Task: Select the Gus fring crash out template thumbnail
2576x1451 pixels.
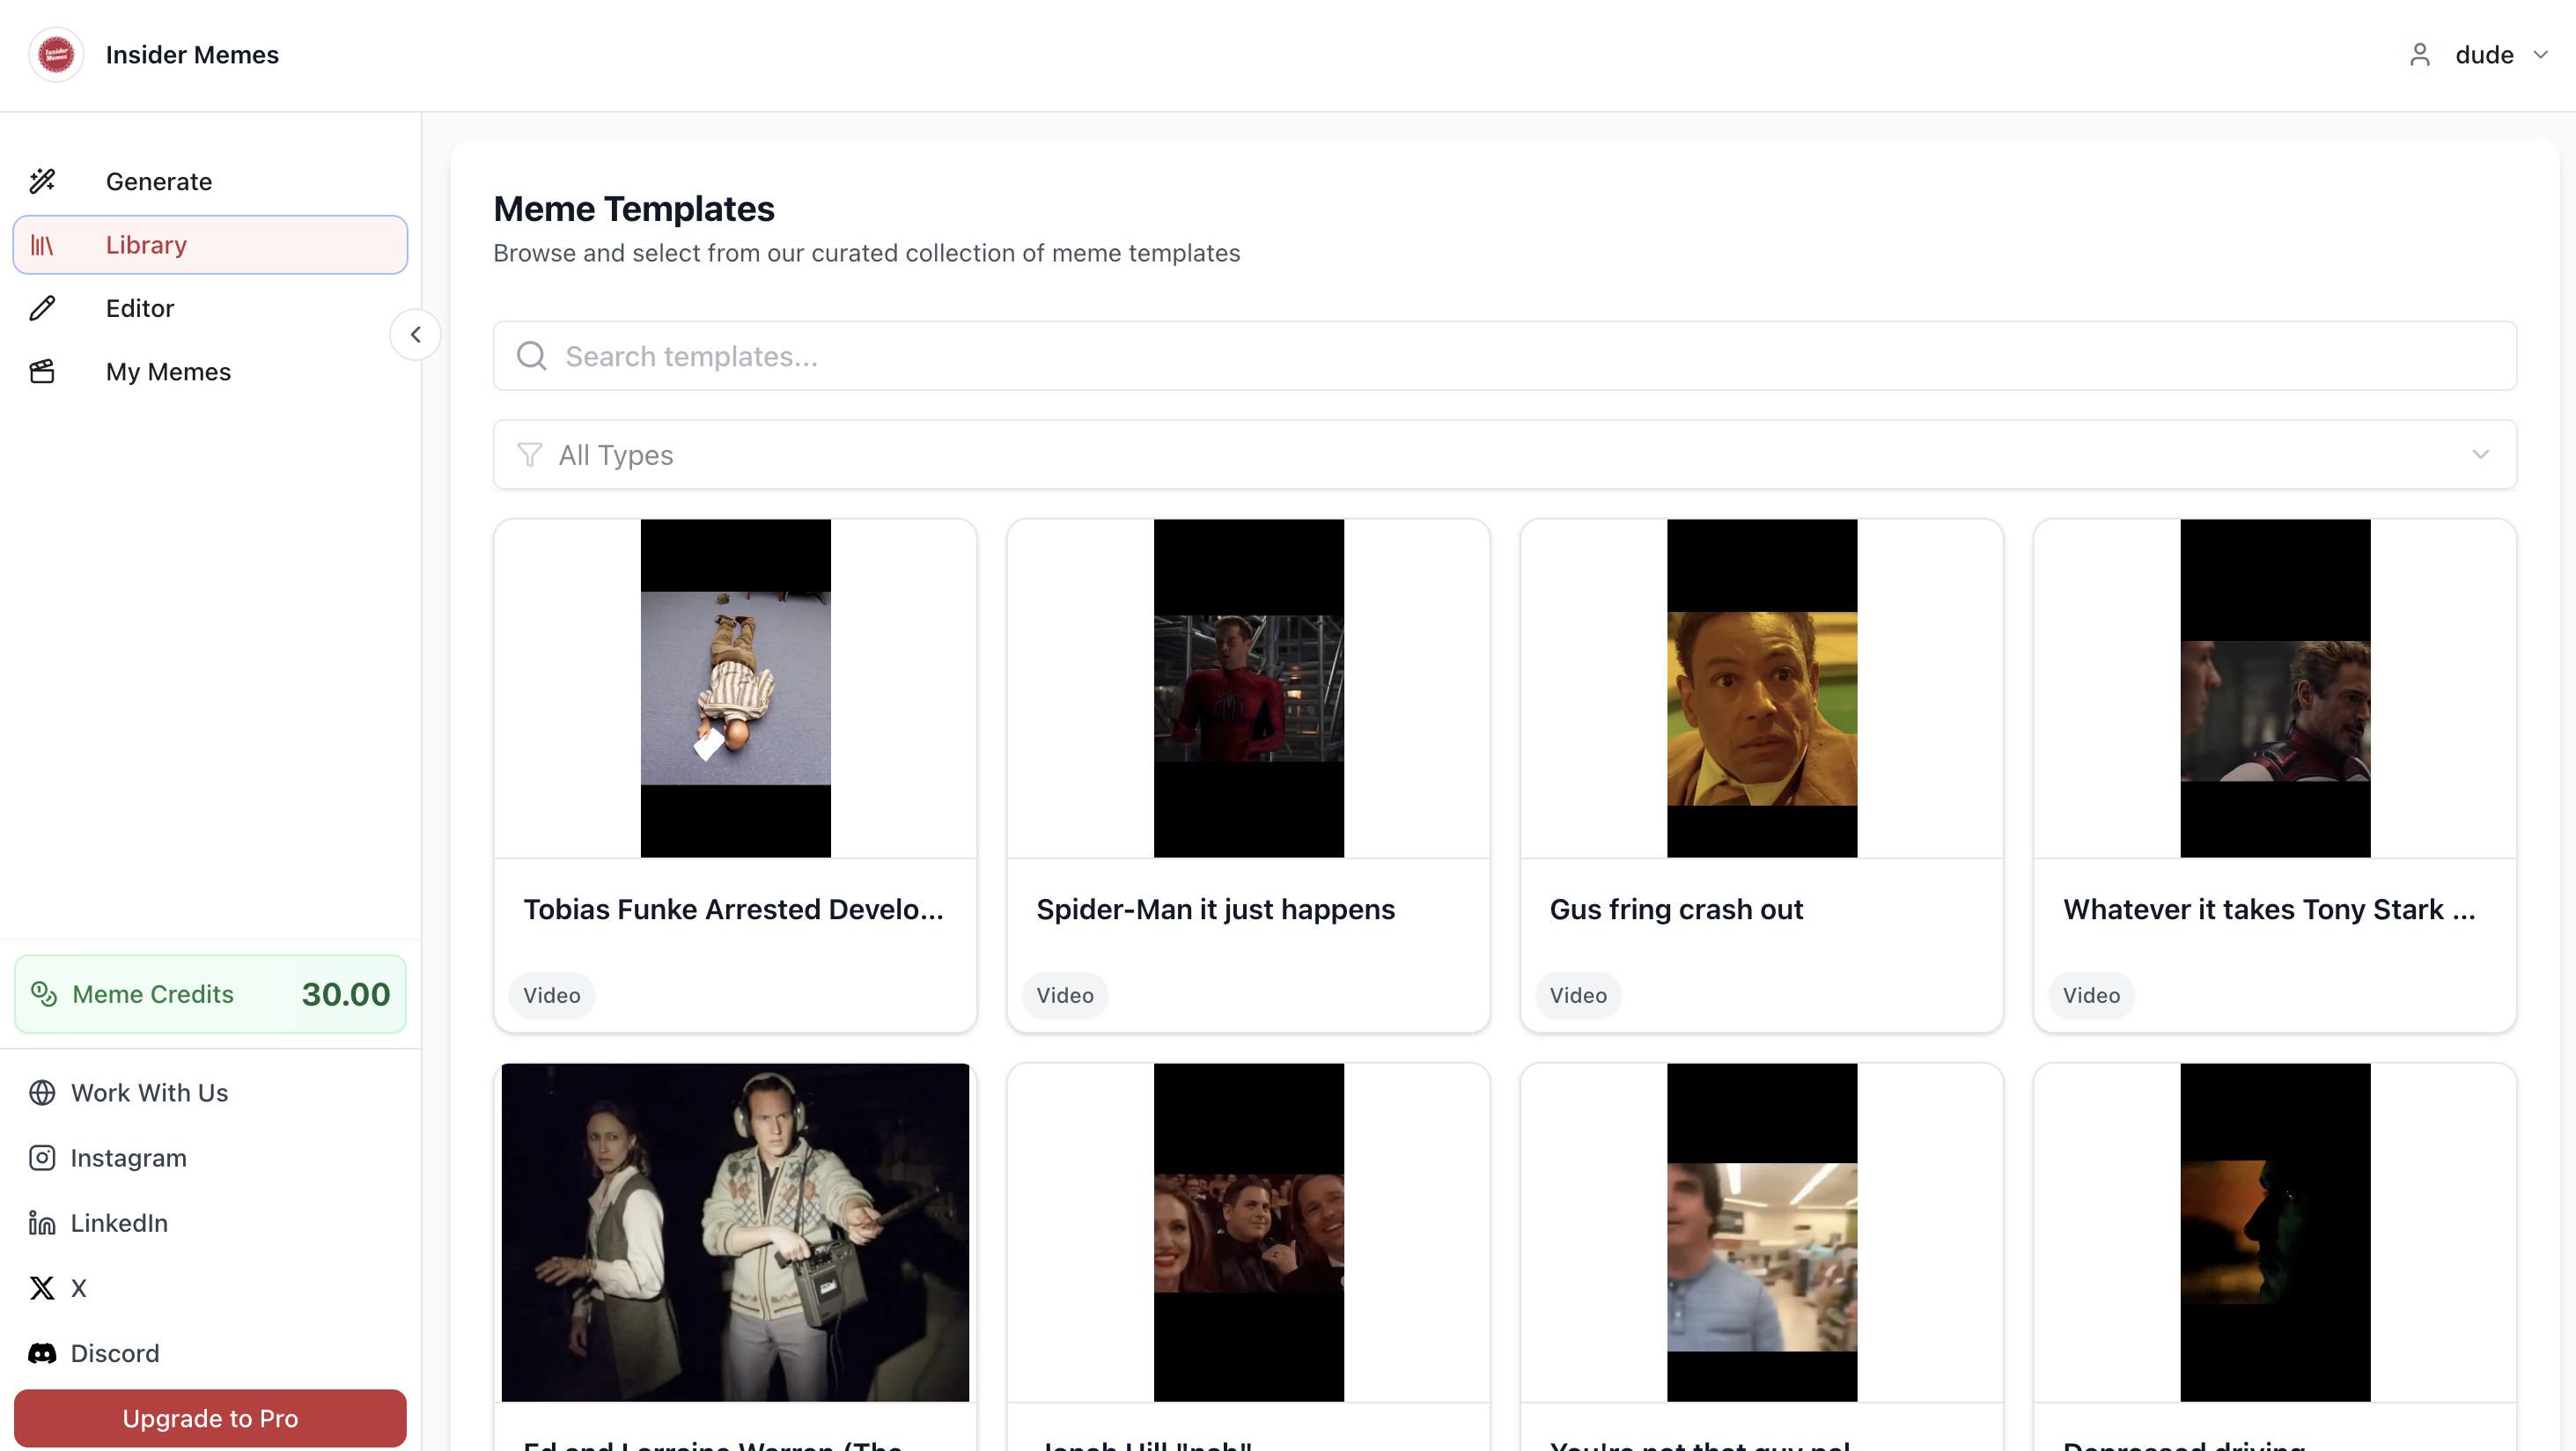Action: [x=1762, y=689]
